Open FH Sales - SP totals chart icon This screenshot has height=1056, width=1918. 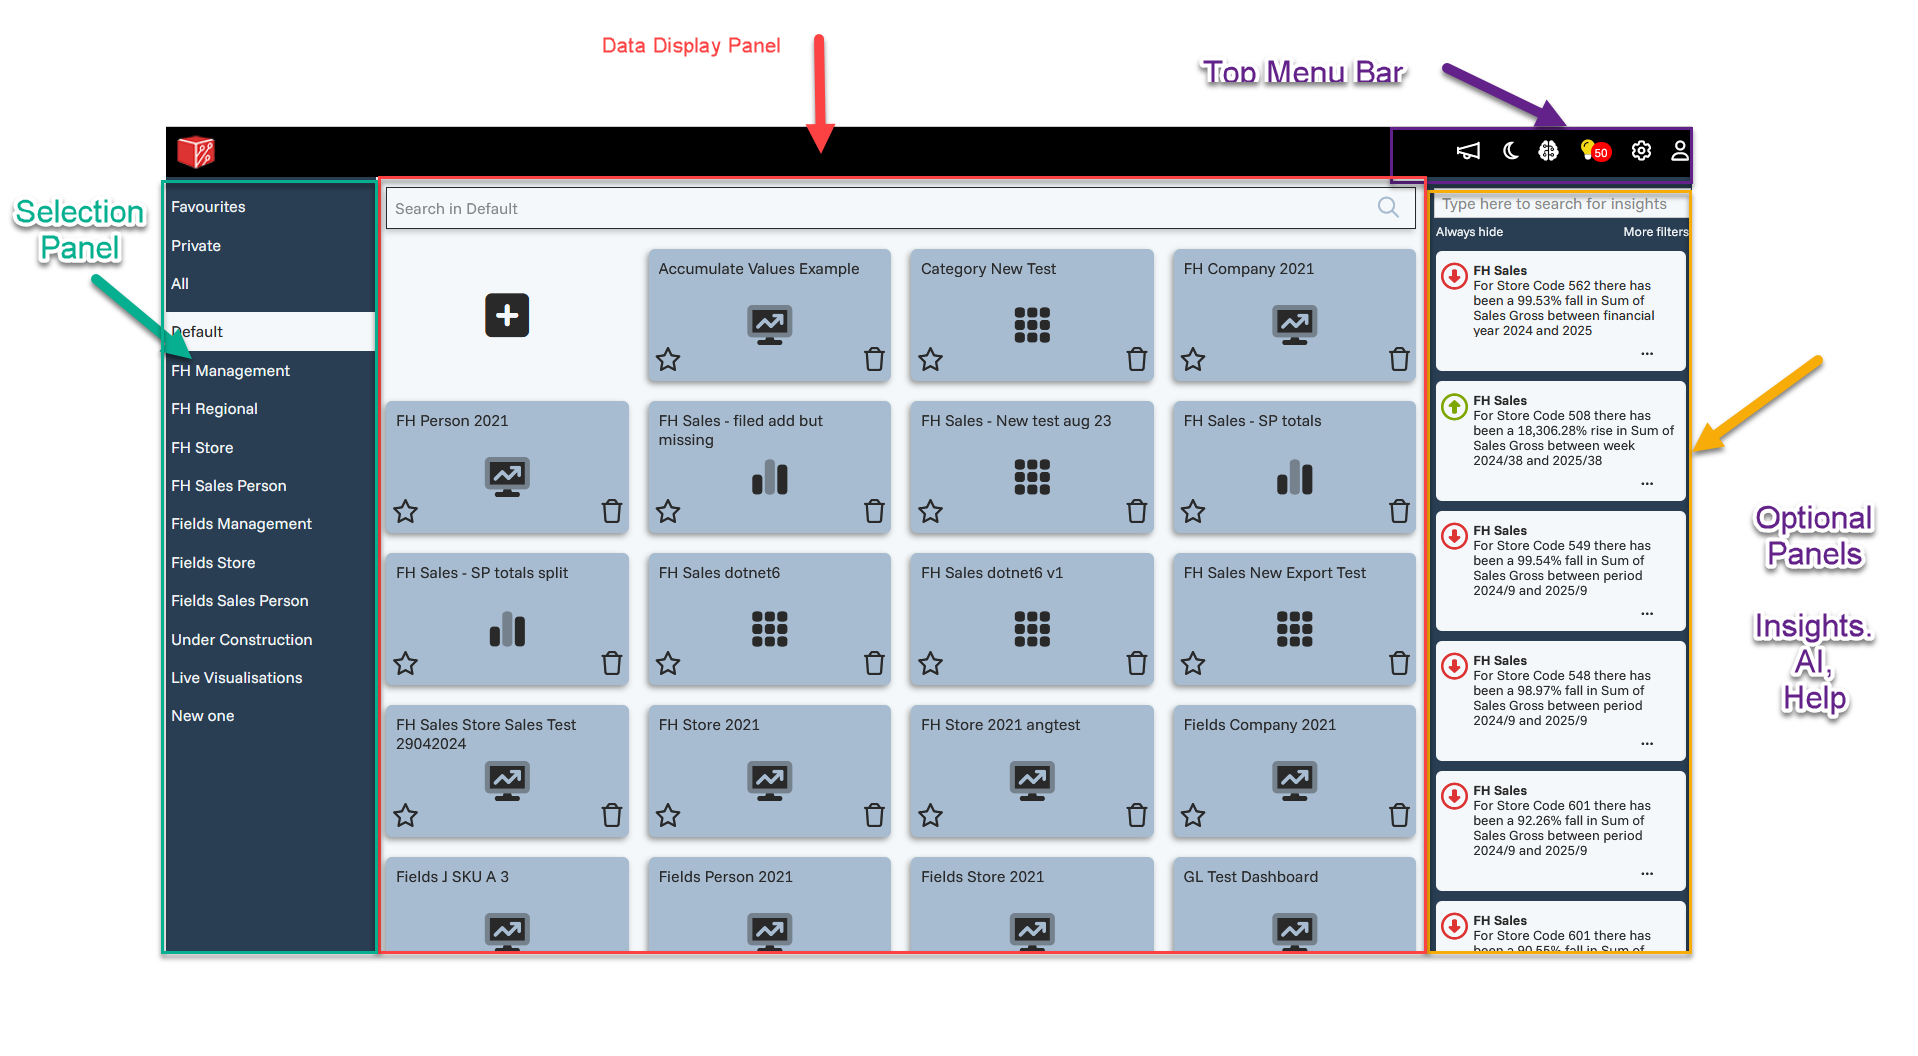pos(1294,477)
